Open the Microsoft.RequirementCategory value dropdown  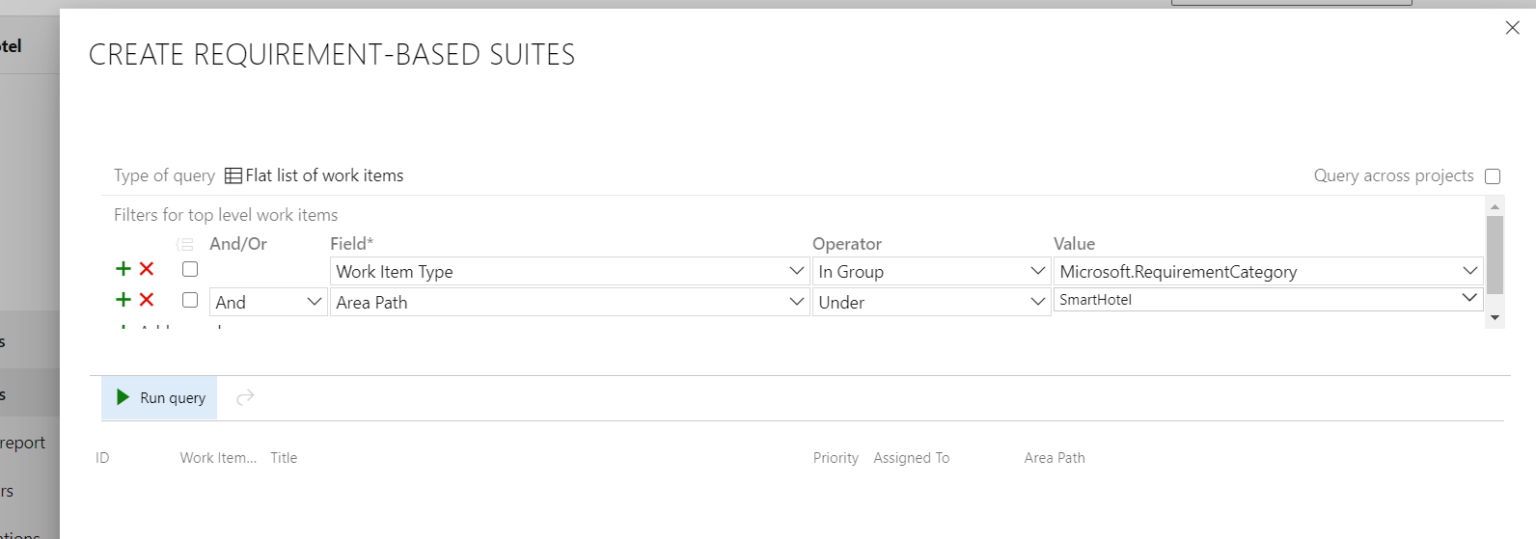point(1268,271)
